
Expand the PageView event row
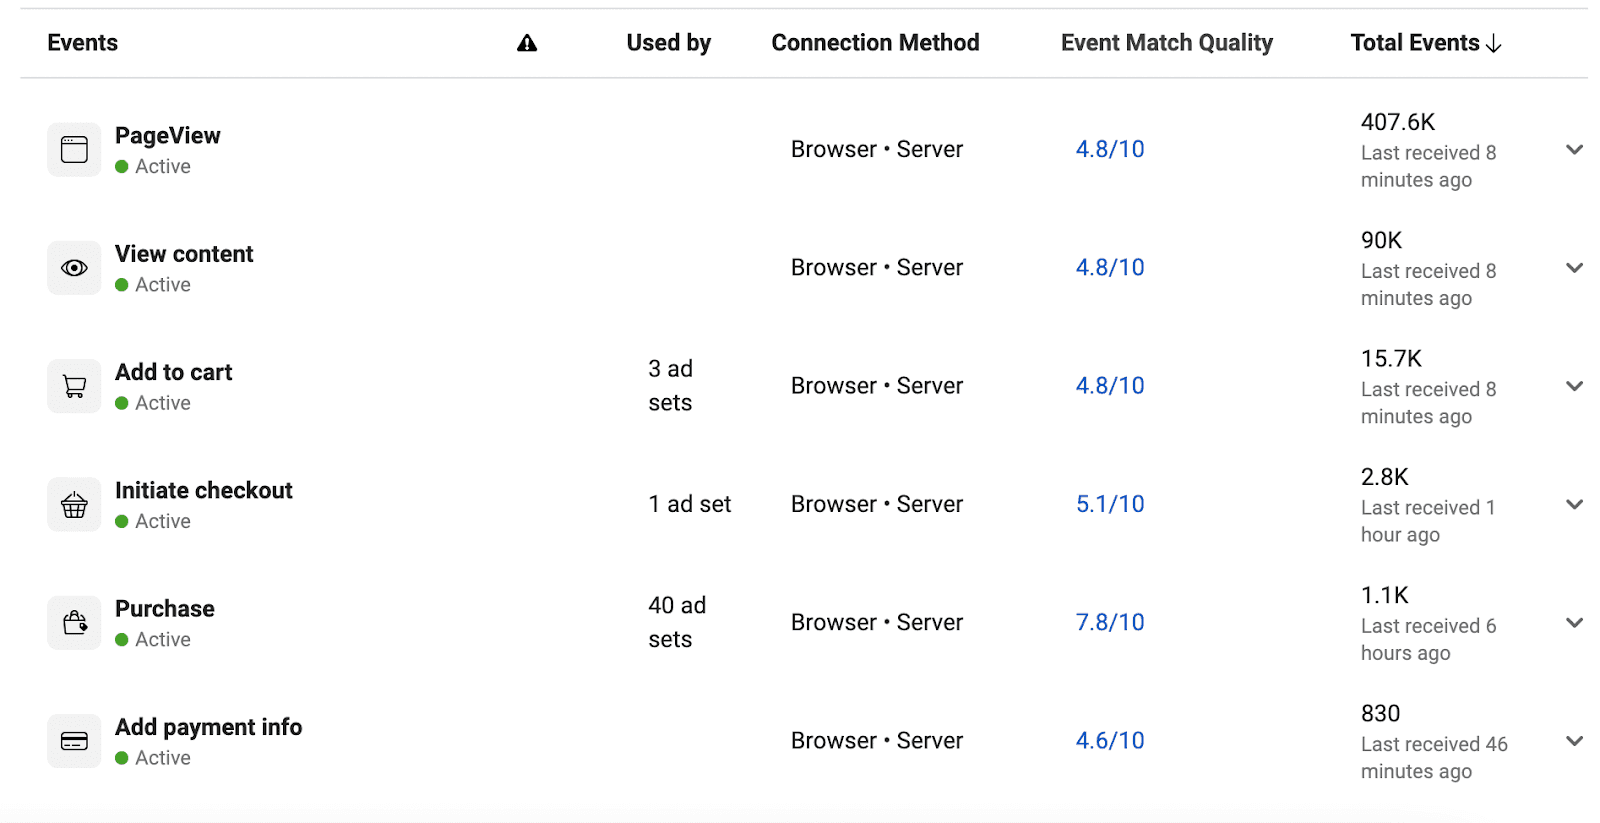pyautogui.click(x=1574, y=150)
